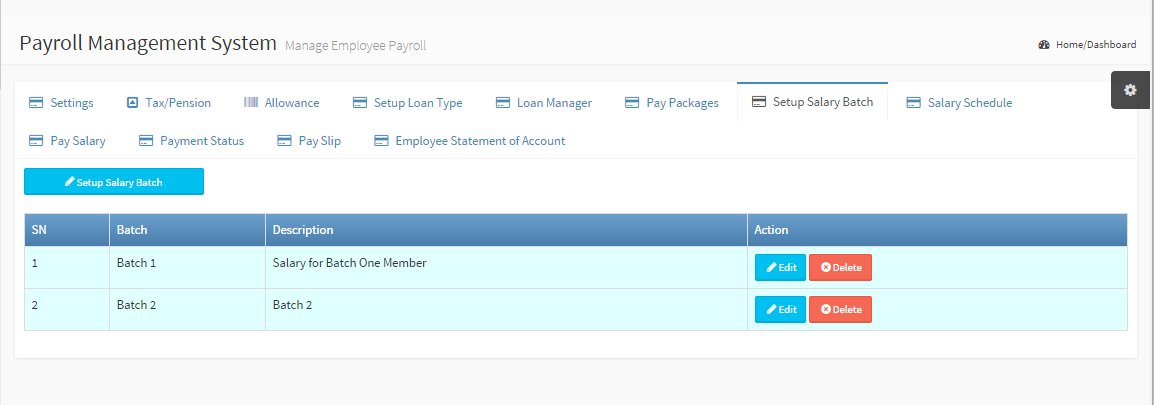Image resolution: width=1154 pixels, height=405 pixels.
Task: Click the barcode icon beside Allowance
Action: click(251, 103)
